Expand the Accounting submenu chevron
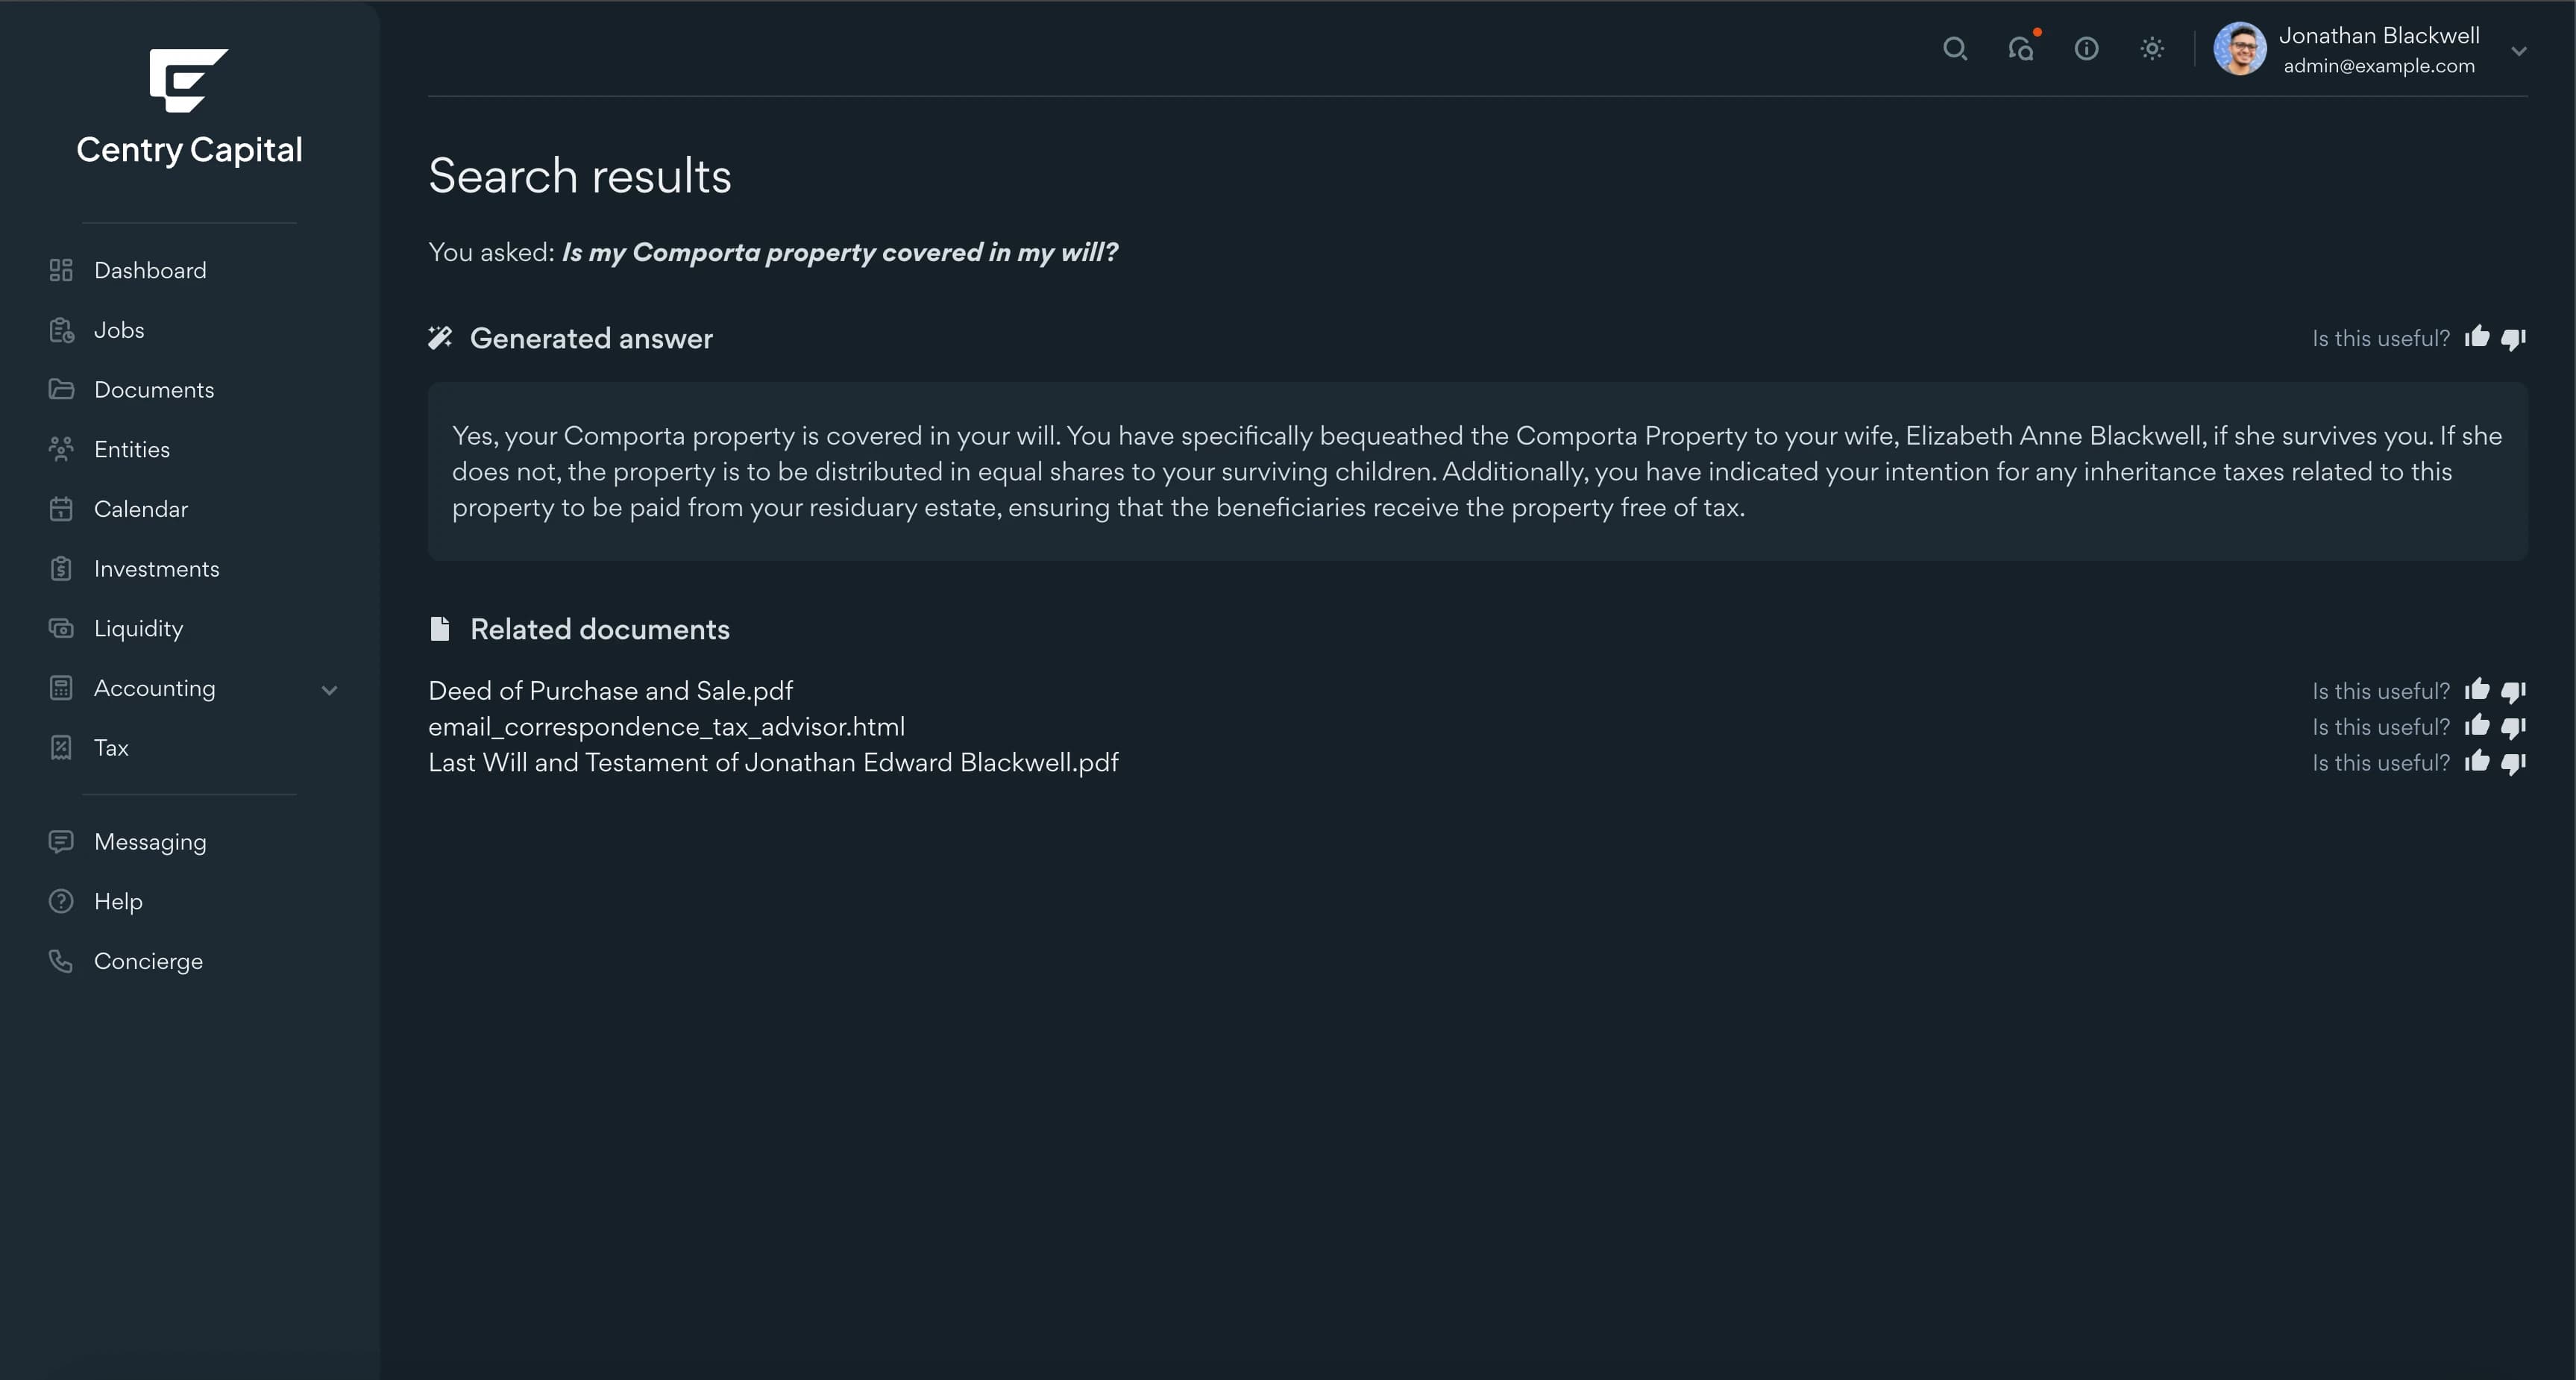Image resolution: width=2576 pixels, height=1380 pixels. (329, 690)
